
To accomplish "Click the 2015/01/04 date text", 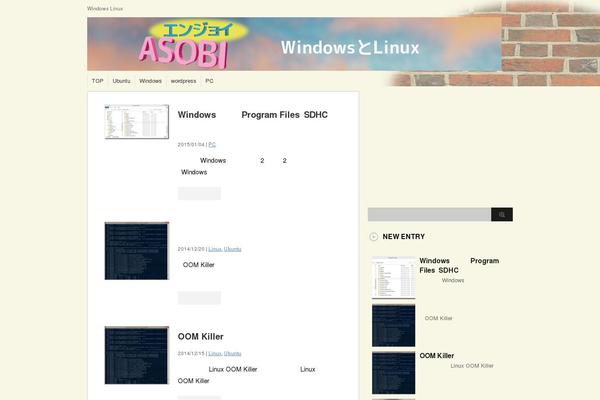I will [x=191, y=145].
